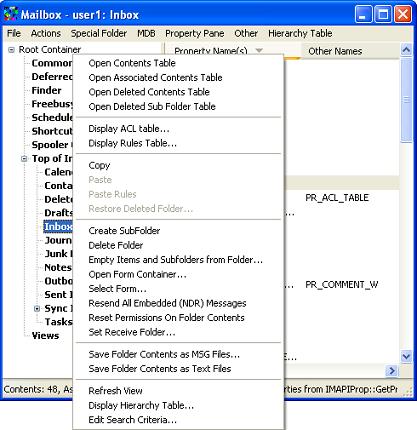
Task: Select the Deferred Action folder
Action: pyautogui.click(x=52, y=77)
